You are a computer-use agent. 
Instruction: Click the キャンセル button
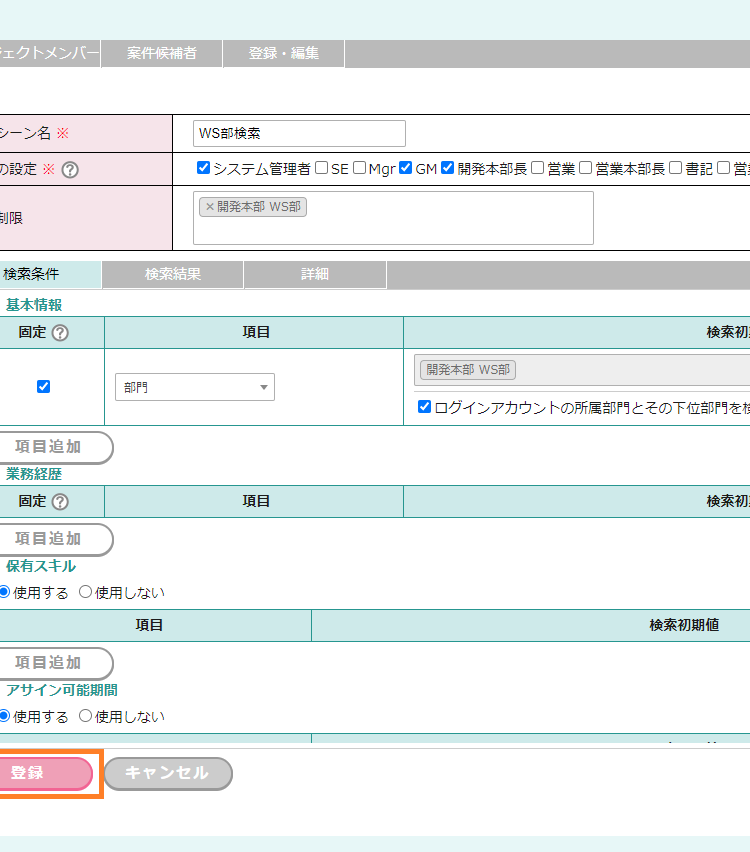tap(167, 773)
